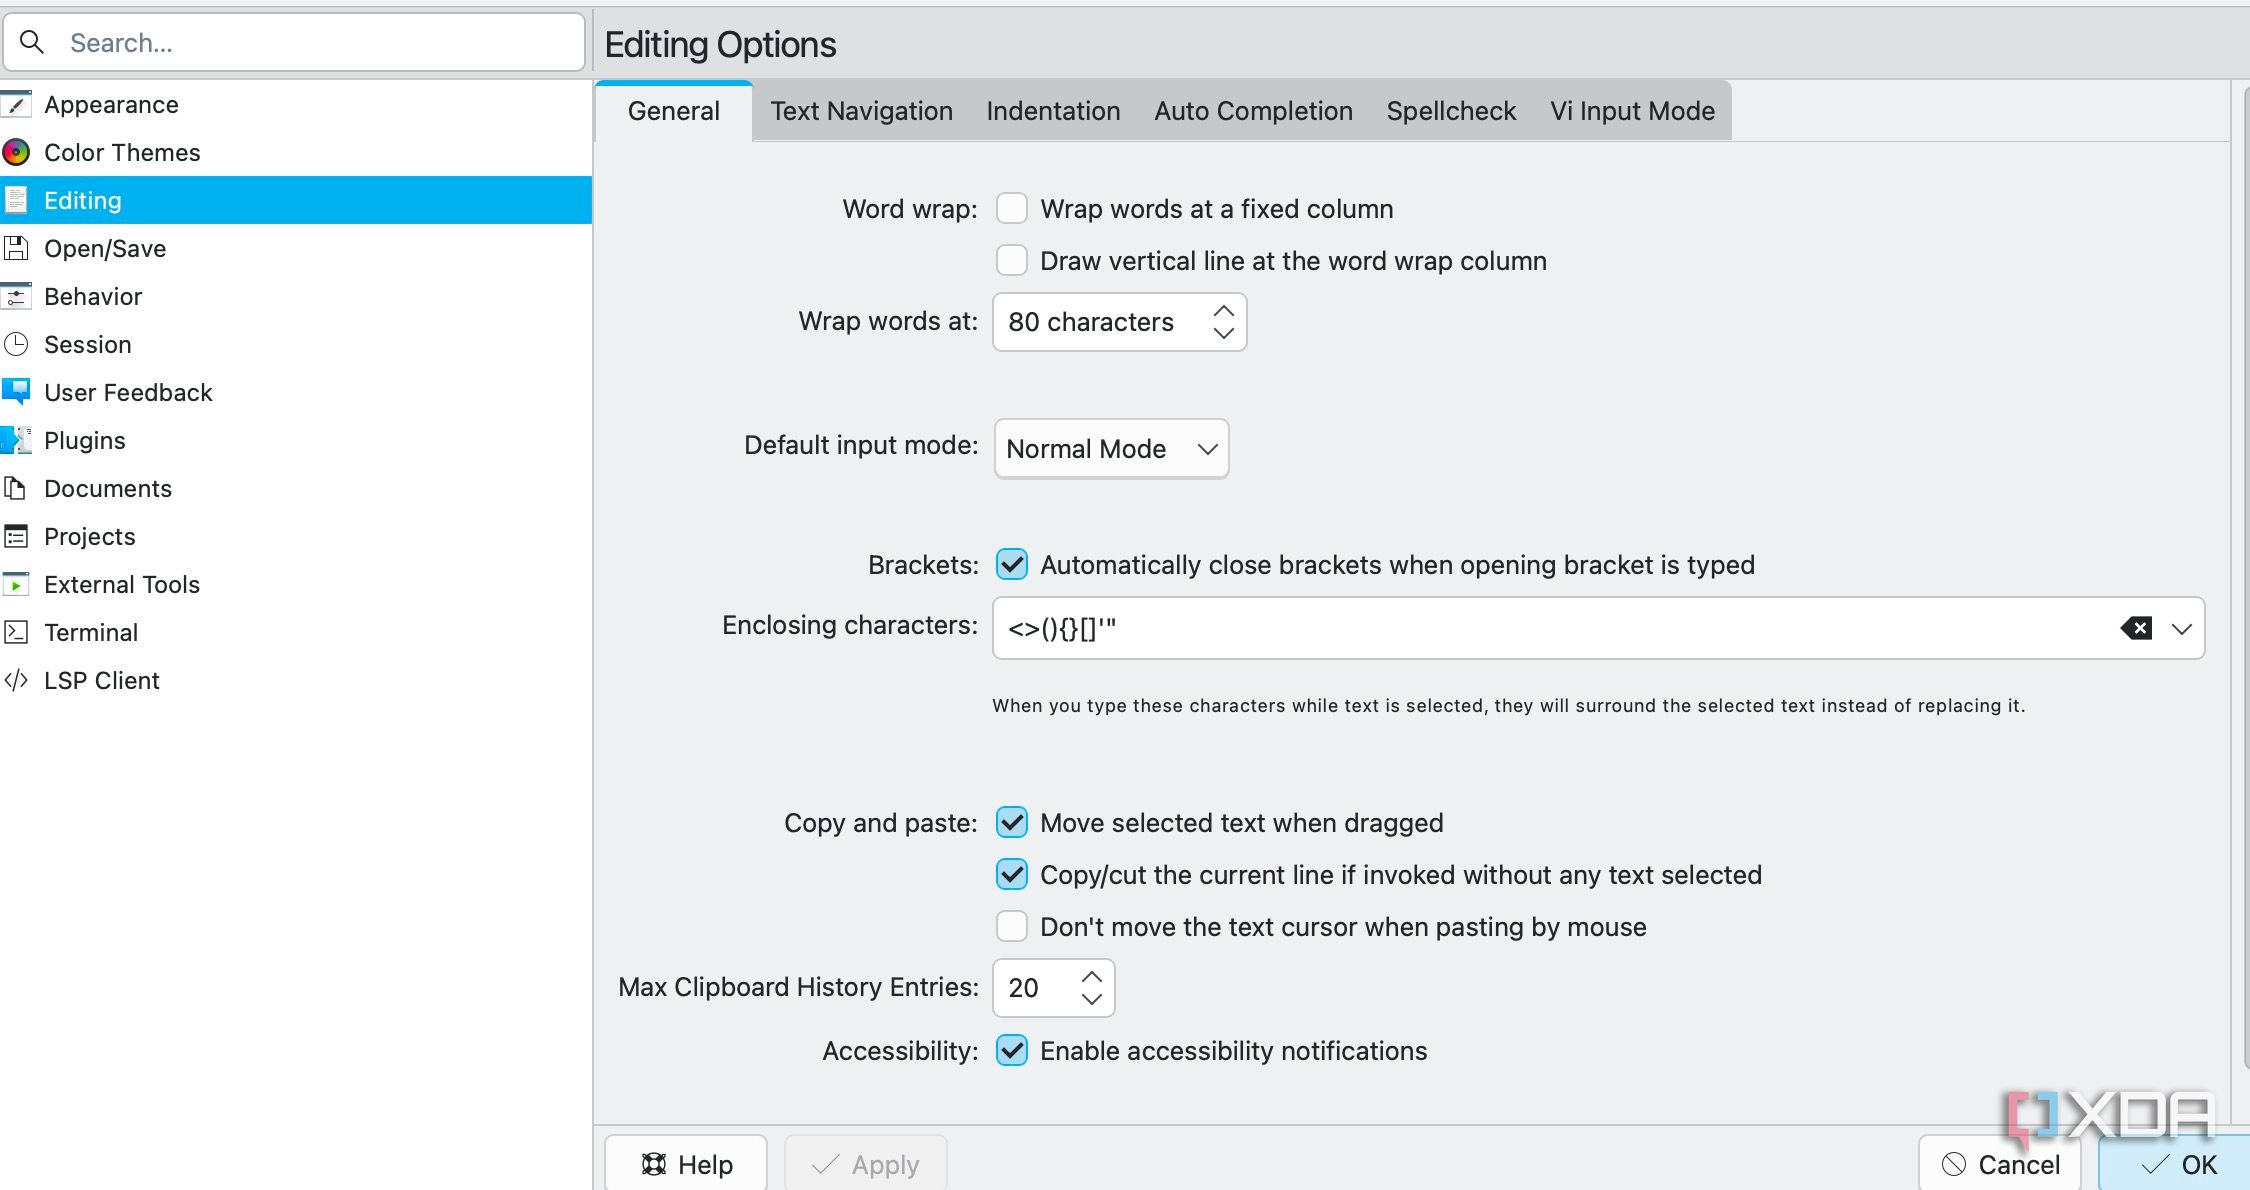
Task: Click the Color Themes color wheel icon
Action: [x=16, y=152]
